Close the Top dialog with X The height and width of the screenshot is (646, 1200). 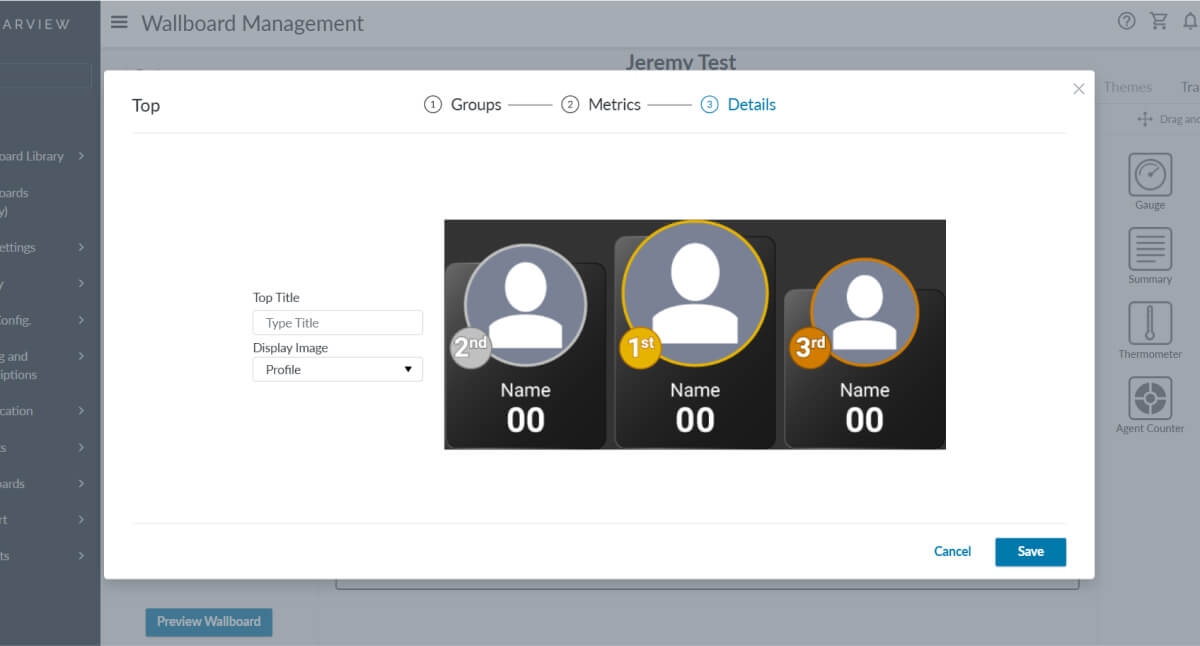[x=1078, y=89]
